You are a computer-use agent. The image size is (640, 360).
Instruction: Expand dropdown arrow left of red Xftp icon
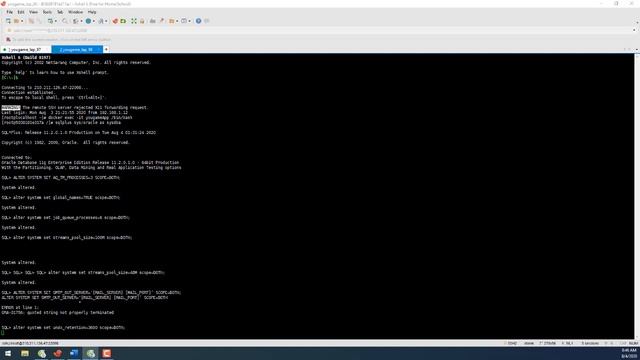(106, 21)
